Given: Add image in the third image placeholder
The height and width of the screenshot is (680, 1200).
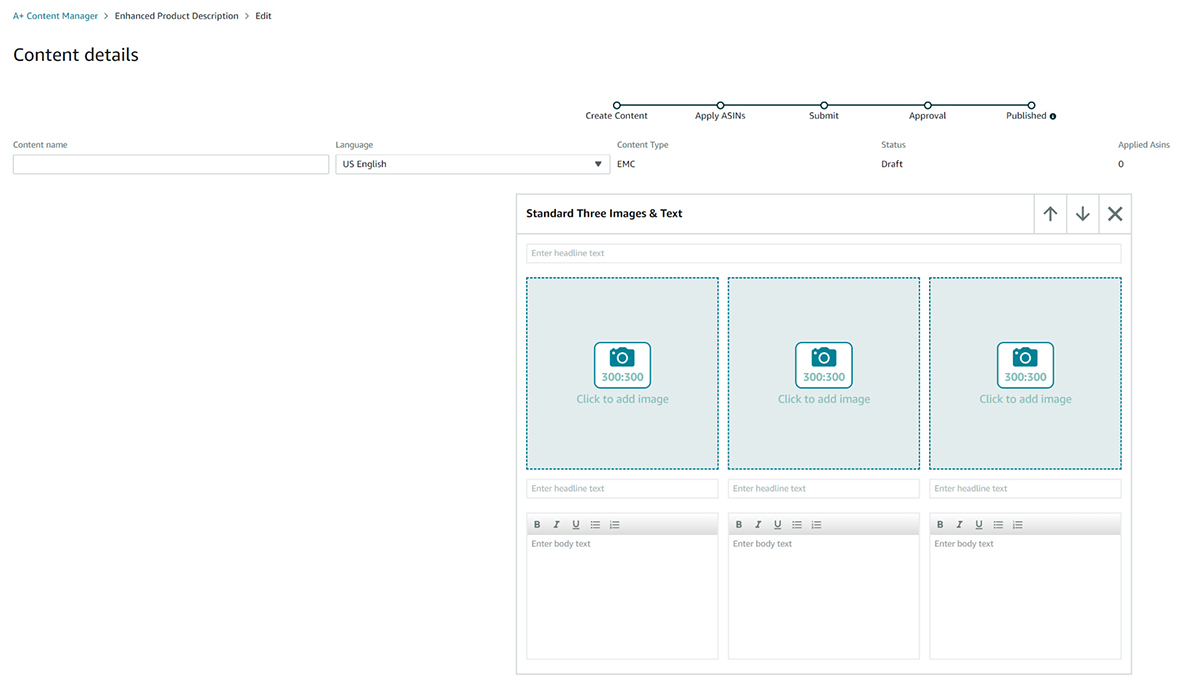Looking at the screenshot, I should coord(1025,373).
